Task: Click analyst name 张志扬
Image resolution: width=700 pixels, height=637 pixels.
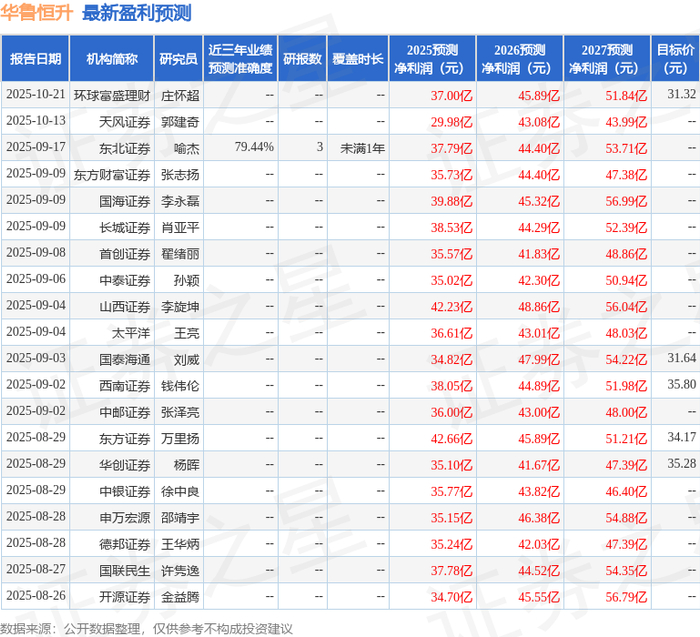Action: point(180,175)
